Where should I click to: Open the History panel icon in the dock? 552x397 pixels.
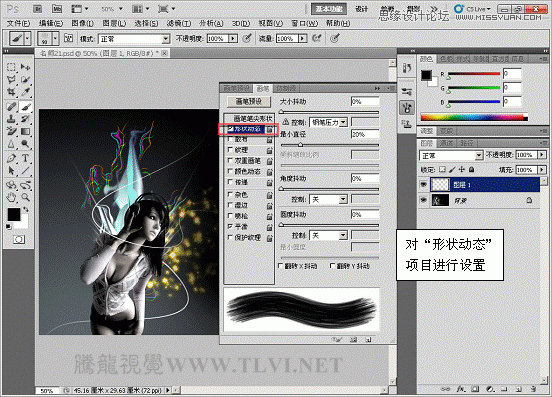coord(407,68)
